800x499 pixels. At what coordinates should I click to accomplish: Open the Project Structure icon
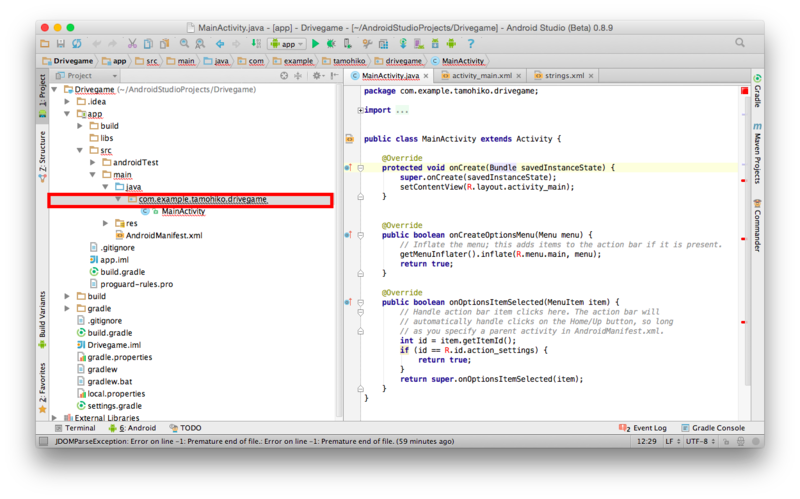[383, 44]
